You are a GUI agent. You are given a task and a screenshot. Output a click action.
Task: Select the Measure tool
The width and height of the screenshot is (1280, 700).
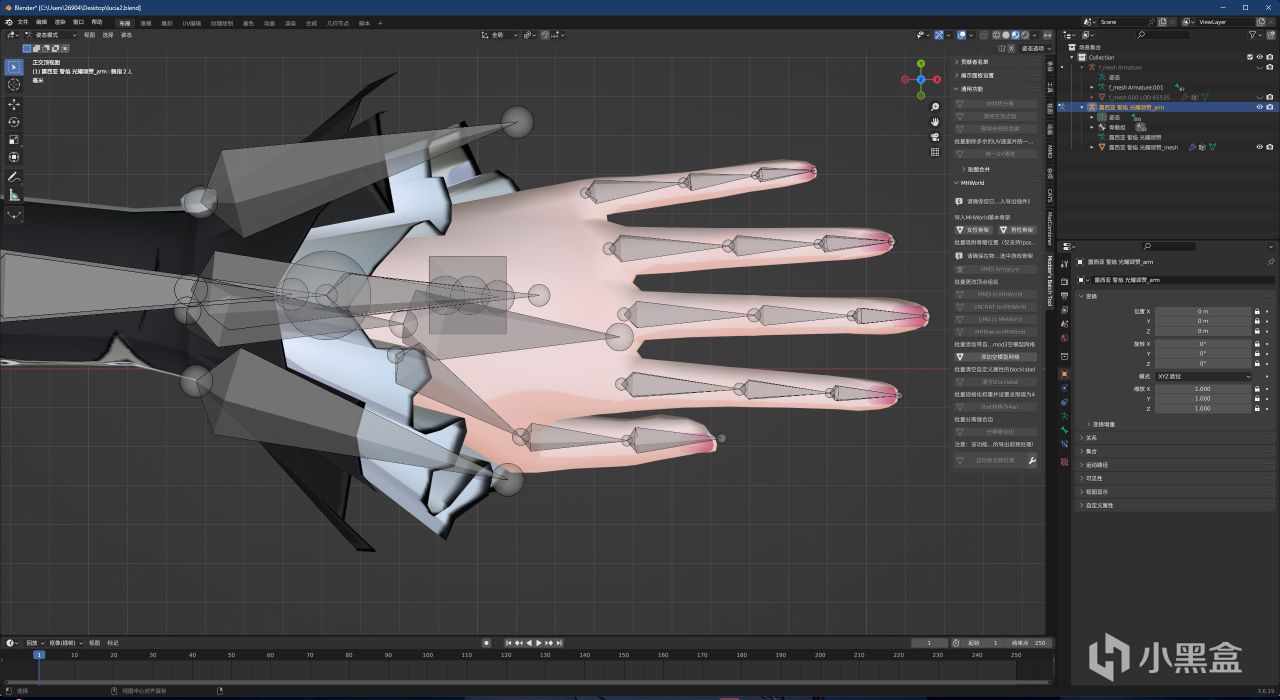14,195
